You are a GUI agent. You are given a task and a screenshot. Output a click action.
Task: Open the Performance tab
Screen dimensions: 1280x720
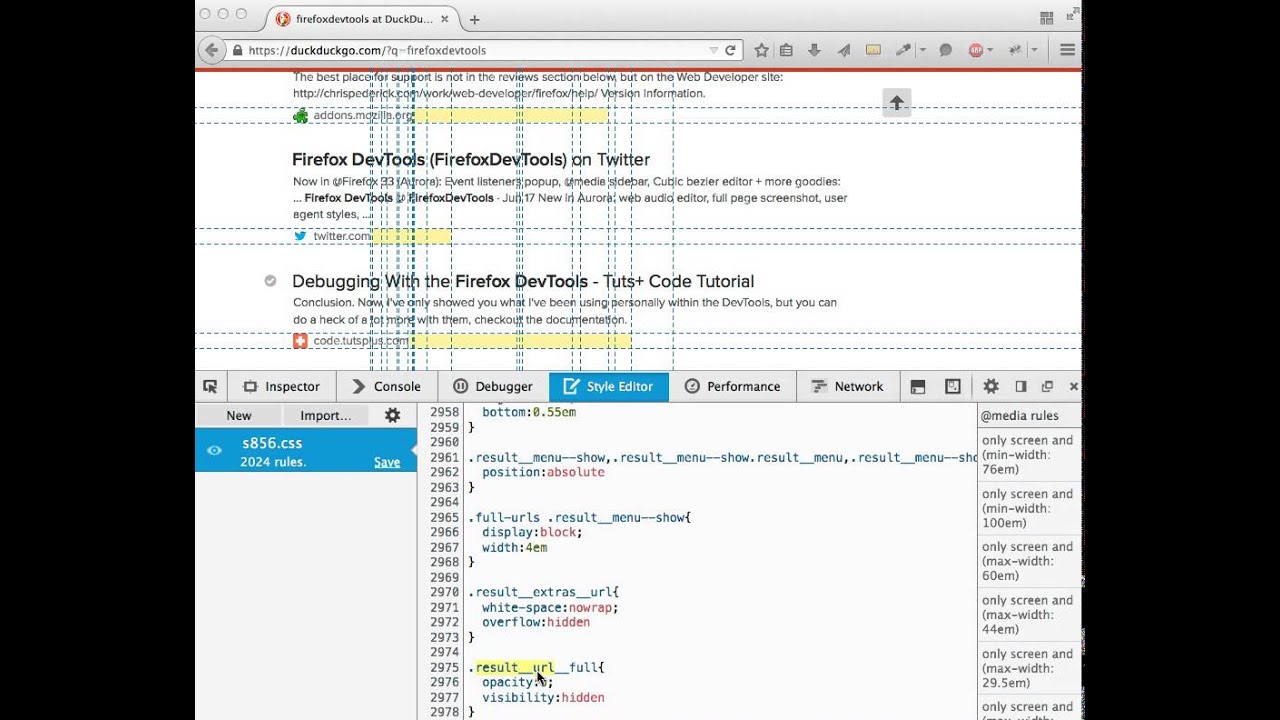732,386
